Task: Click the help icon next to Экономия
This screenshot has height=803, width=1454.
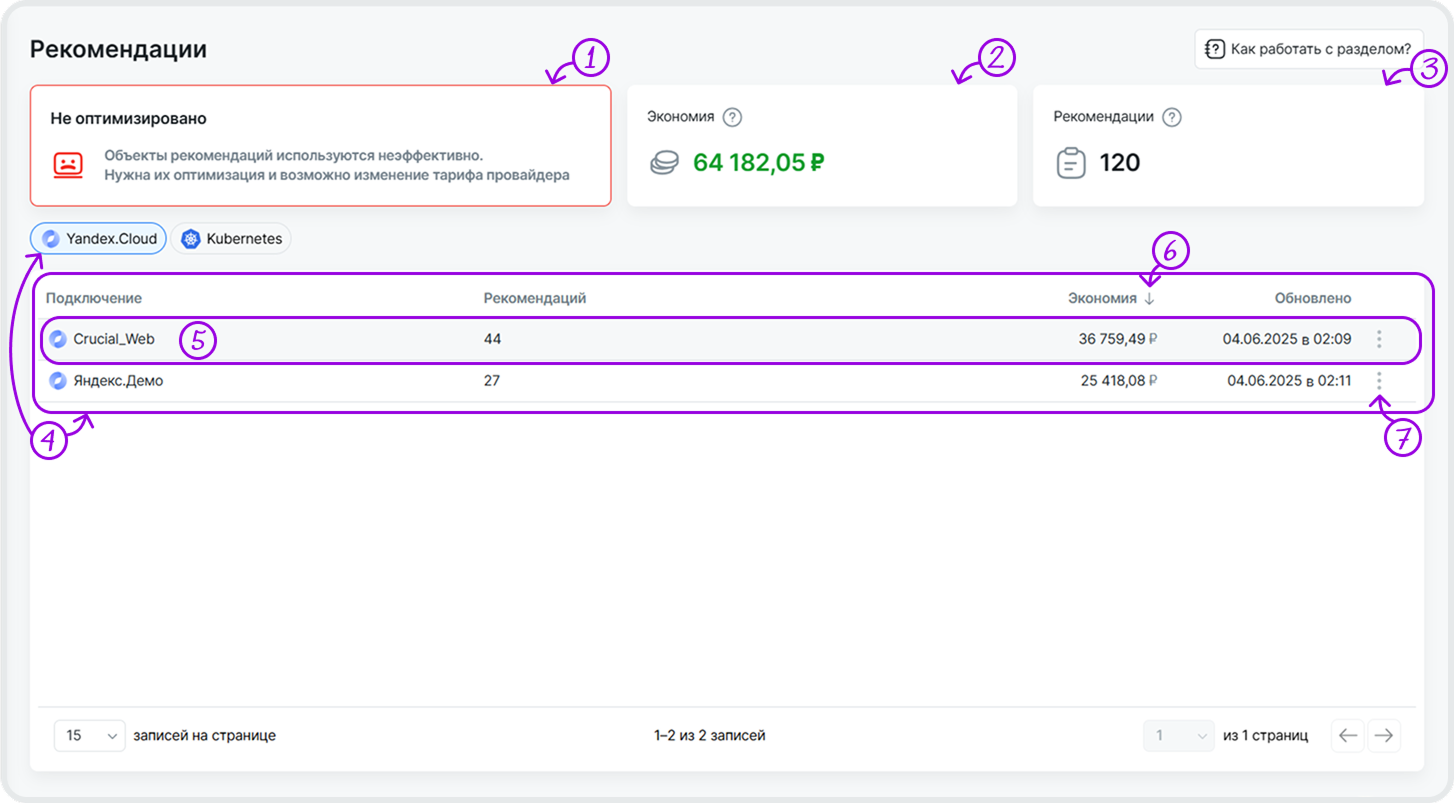Action: pos(732,117)
